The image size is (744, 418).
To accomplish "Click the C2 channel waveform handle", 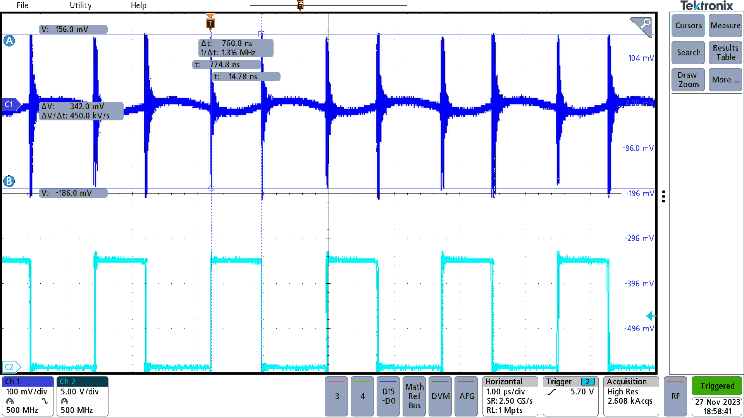I will tap(9, 366).
